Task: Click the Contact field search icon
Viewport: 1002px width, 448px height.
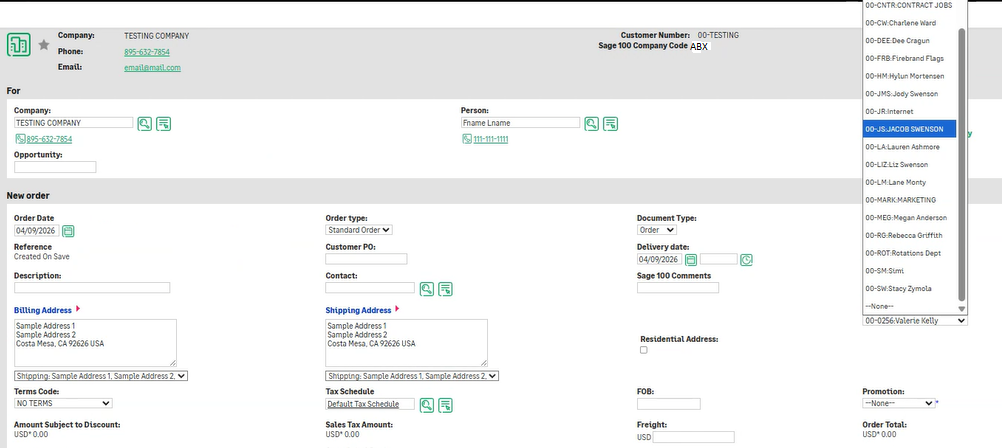Action: 427,289
